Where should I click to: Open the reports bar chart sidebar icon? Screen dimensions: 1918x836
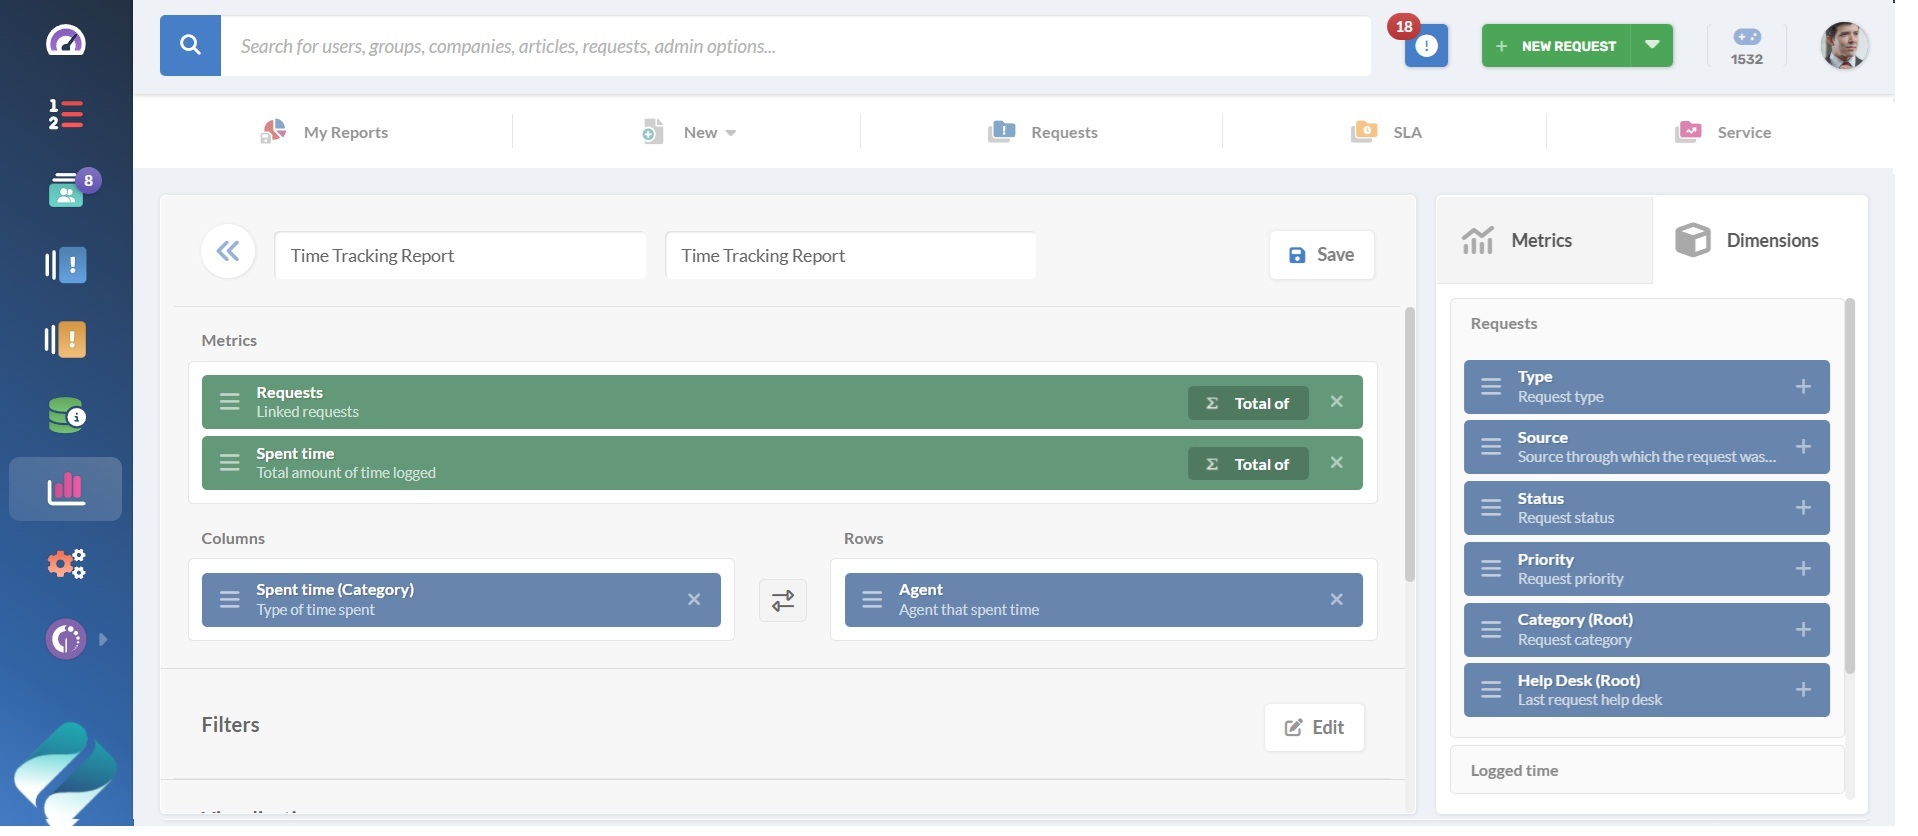tap(66, 489)
